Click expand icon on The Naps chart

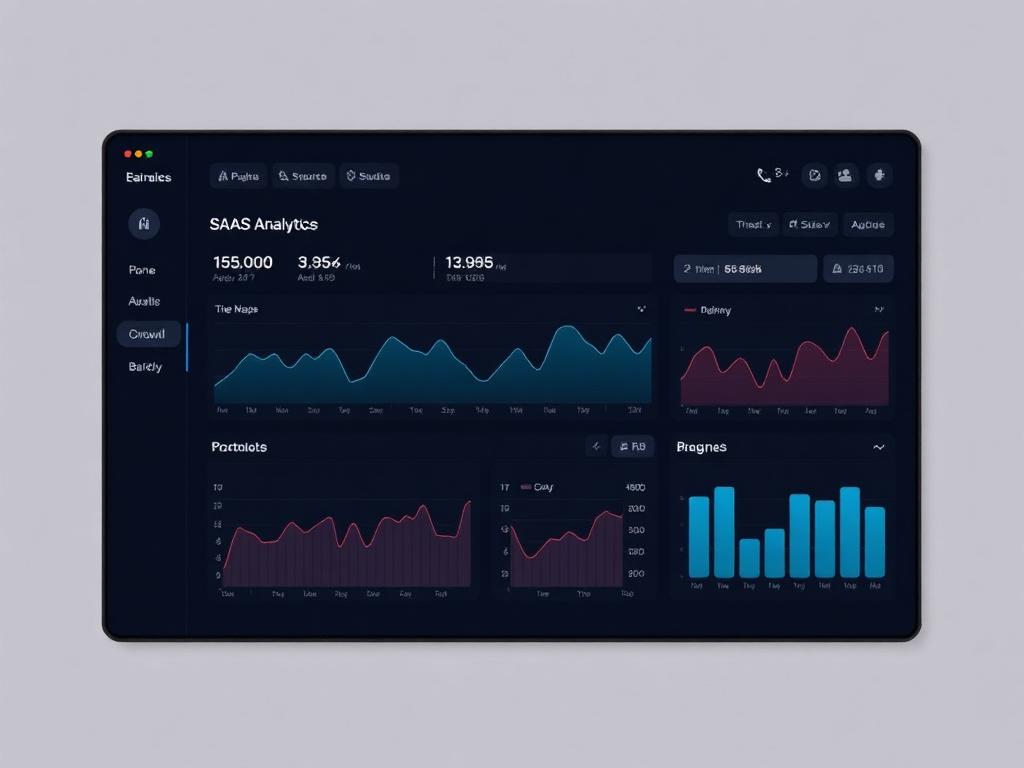point(641,309)
